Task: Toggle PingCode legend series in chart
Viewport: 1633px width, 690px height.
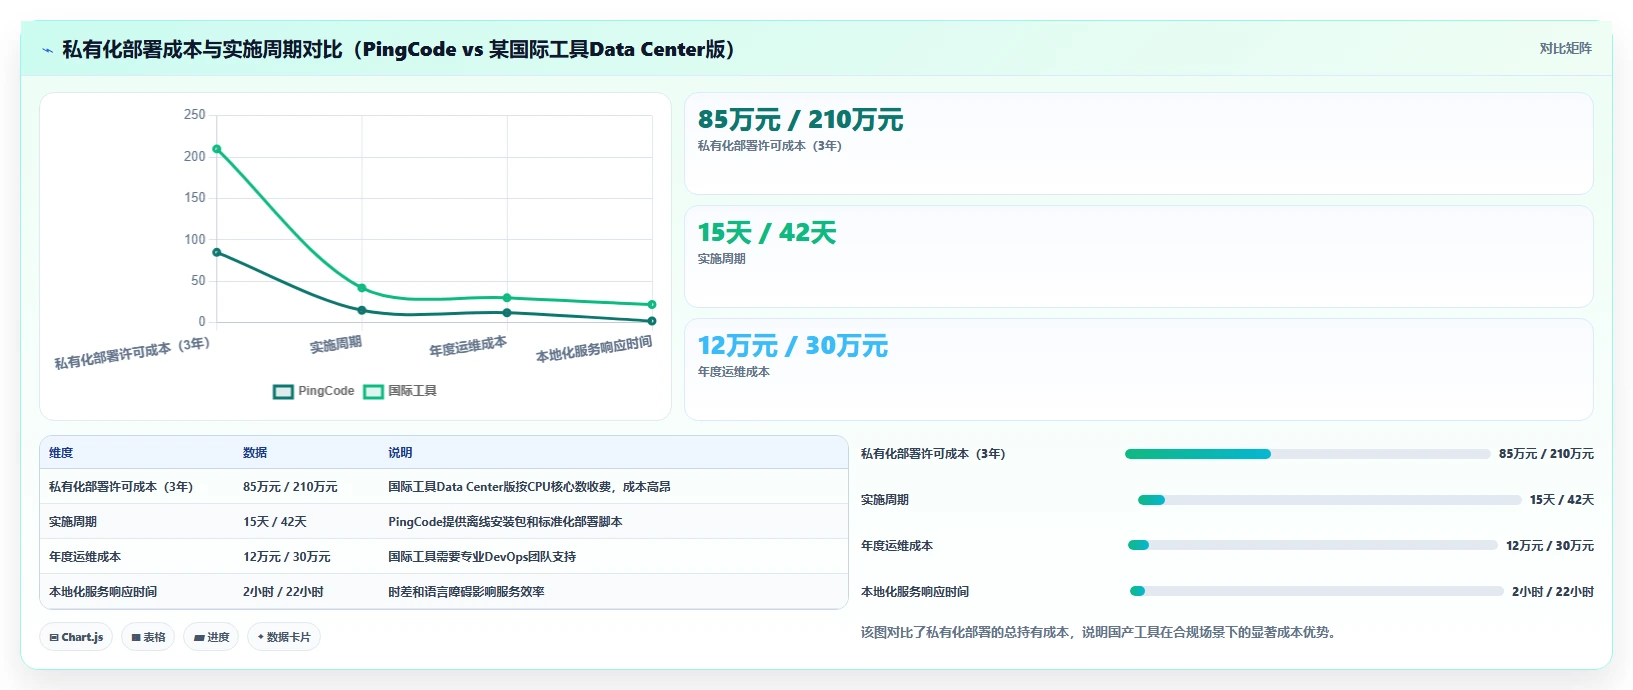Action: click(314, 391)
